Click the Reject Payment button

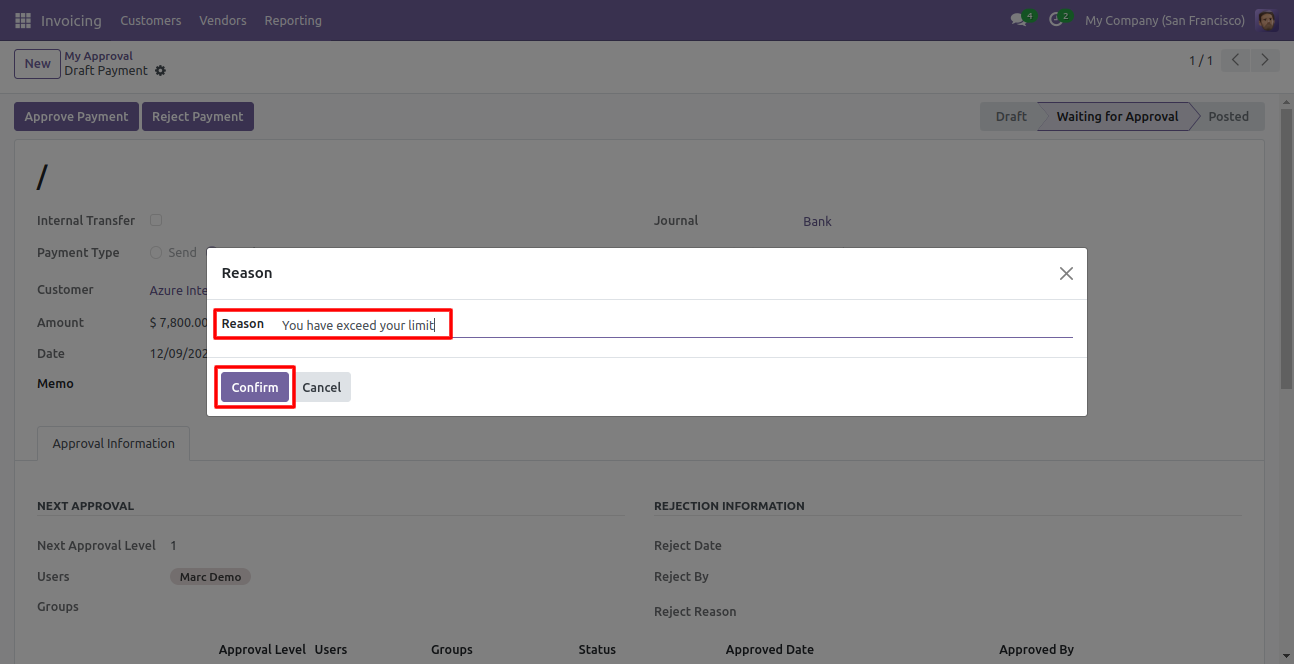(x=197, y=117)
